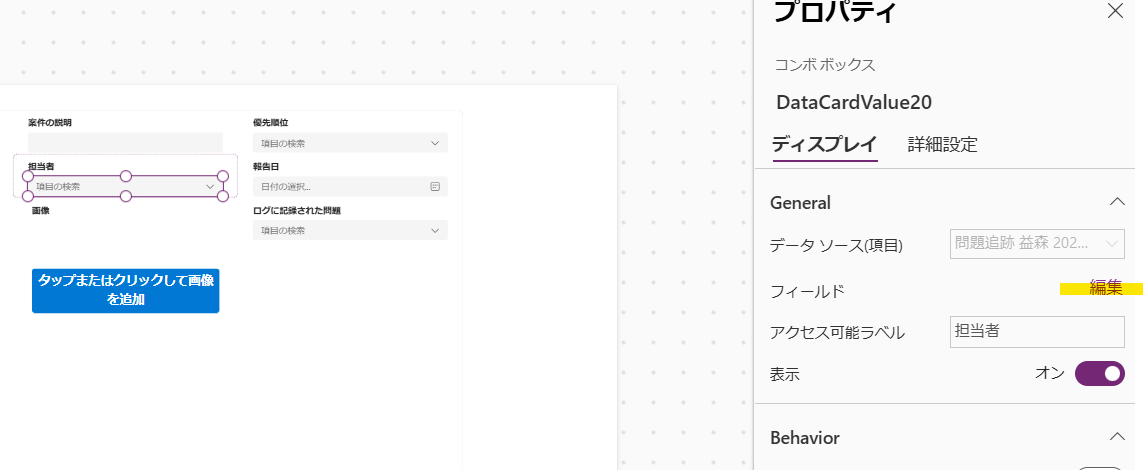Viewport: 1144px width, 470px height.
Task: Click the DataCardValue20 control name
Action: 854,102
